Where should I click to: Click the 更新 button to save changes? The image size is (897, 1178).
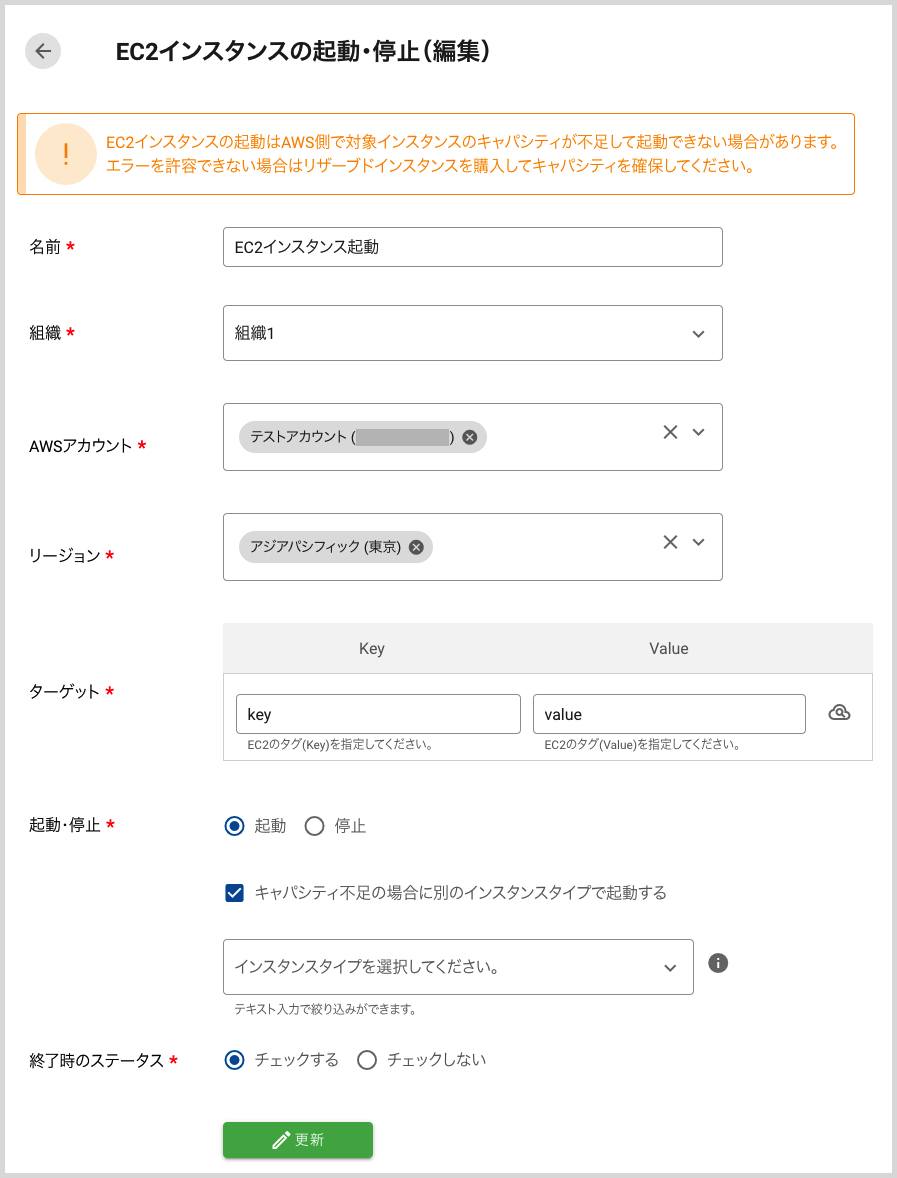click(x=297, y=1139)
